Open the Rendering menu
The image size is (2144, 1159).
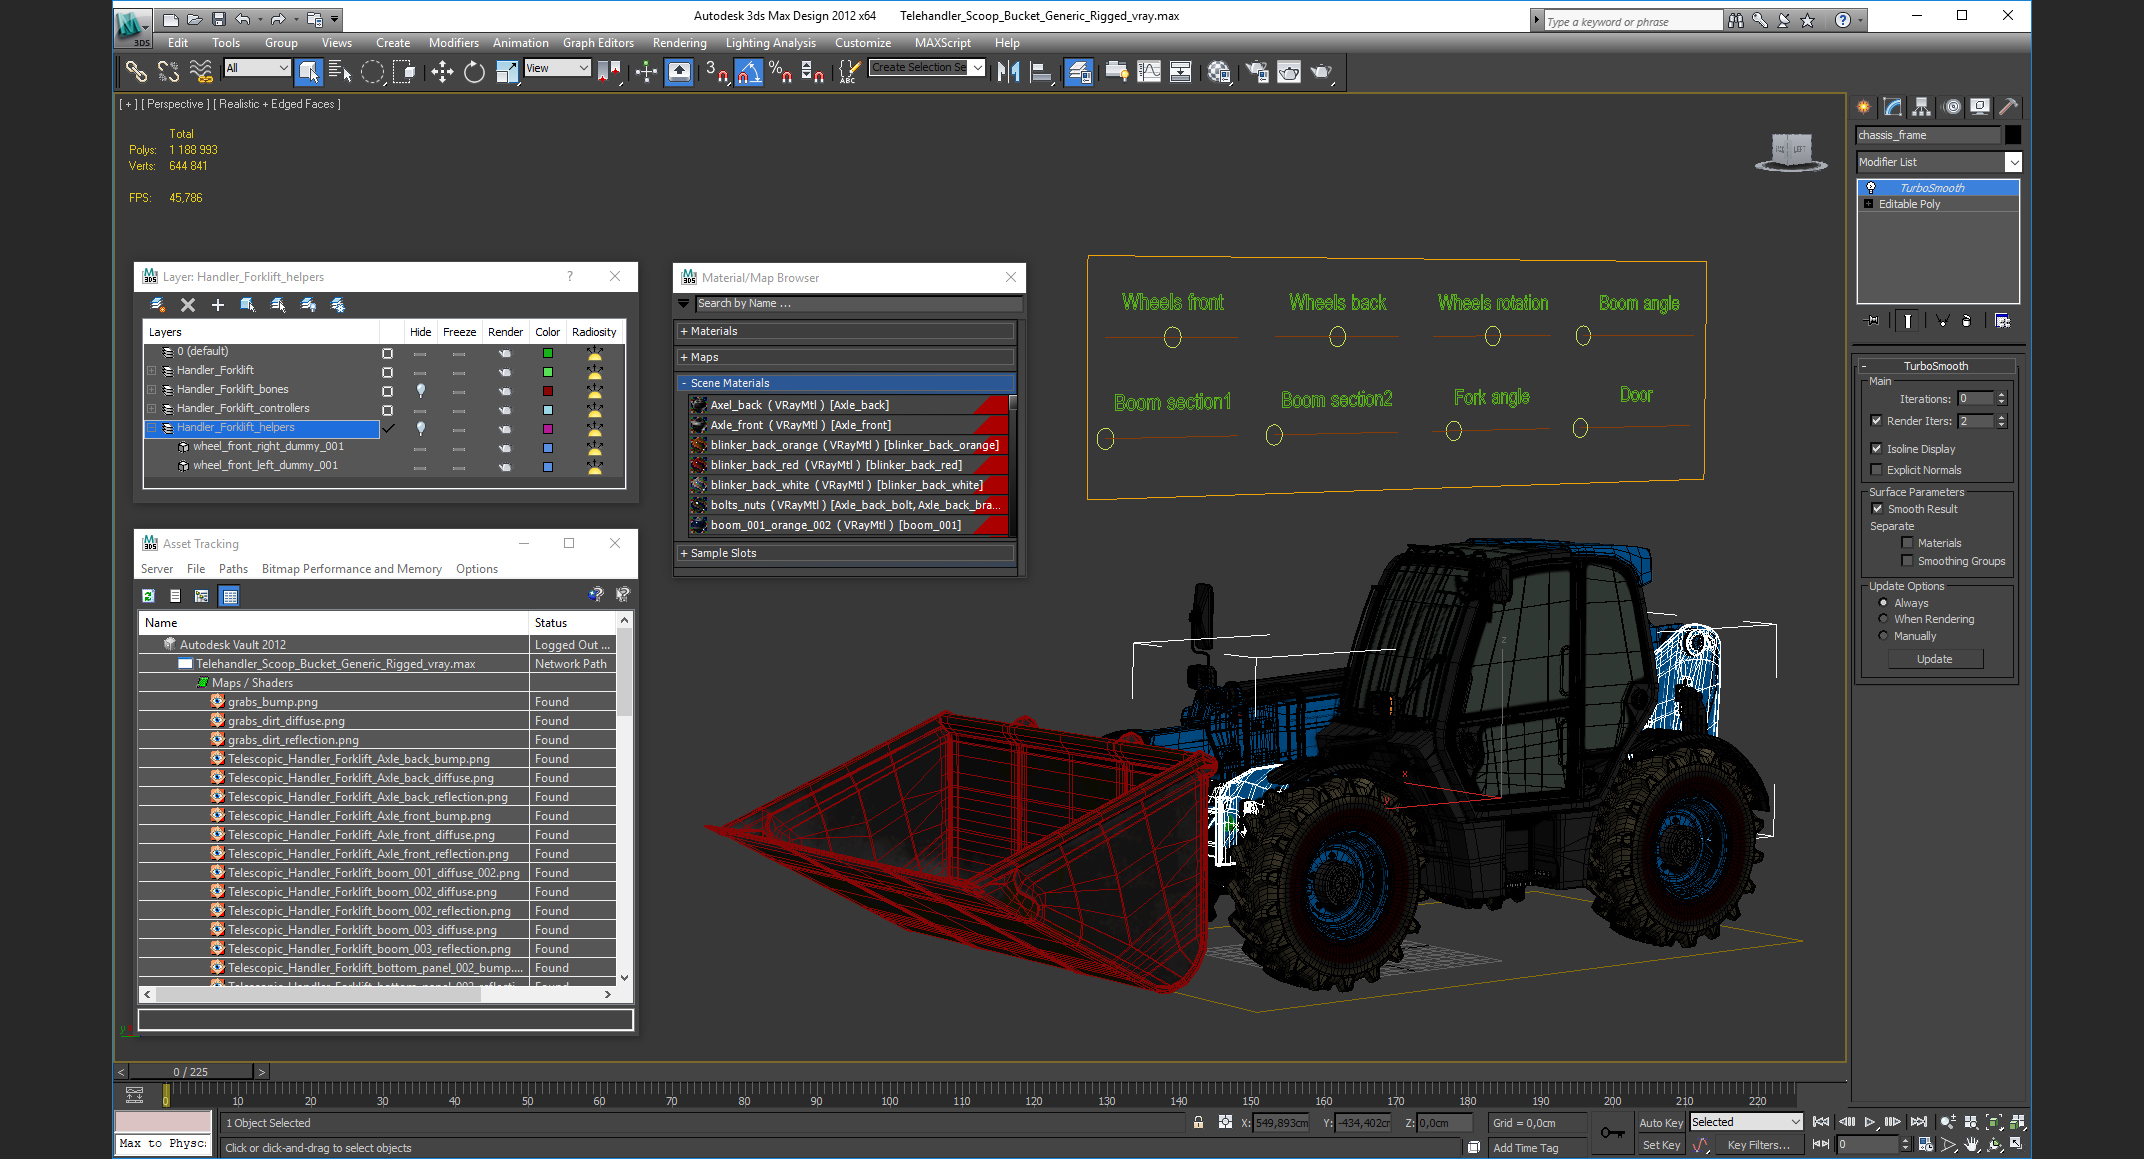tap(679, 43)
